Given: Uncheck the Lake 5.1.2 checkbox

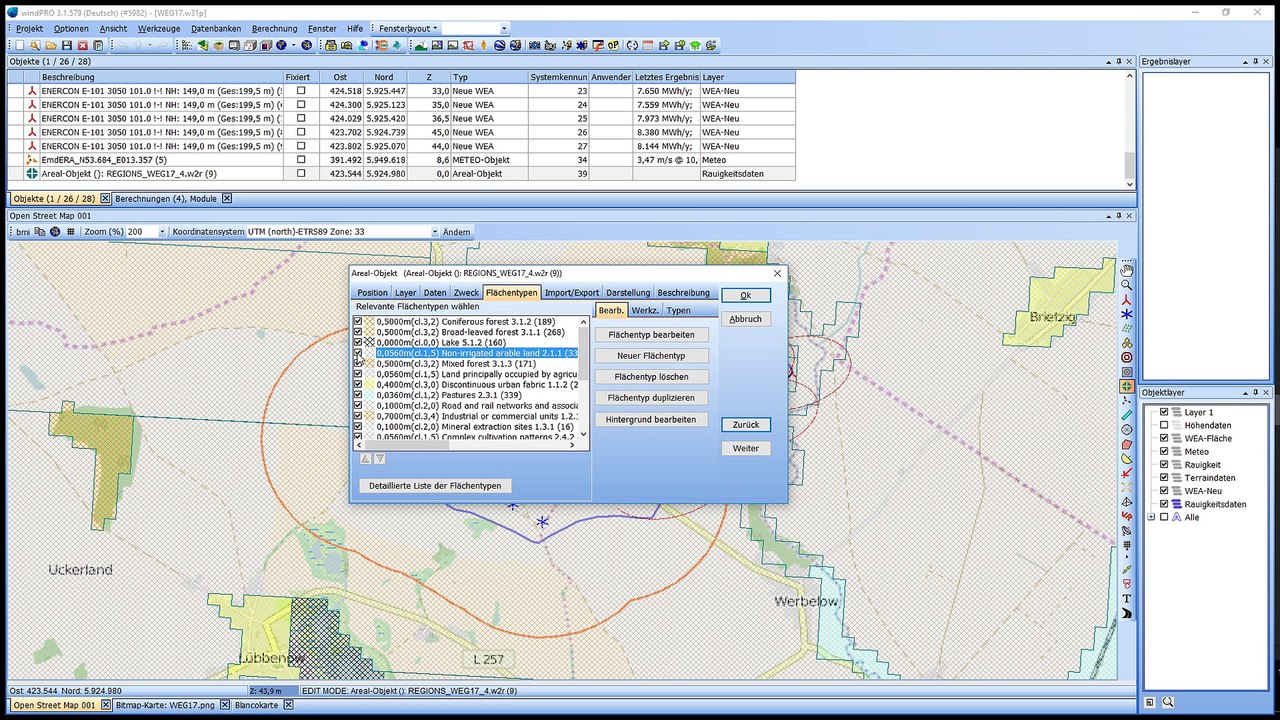Looking at the screenshot, I should click(358, 343).
